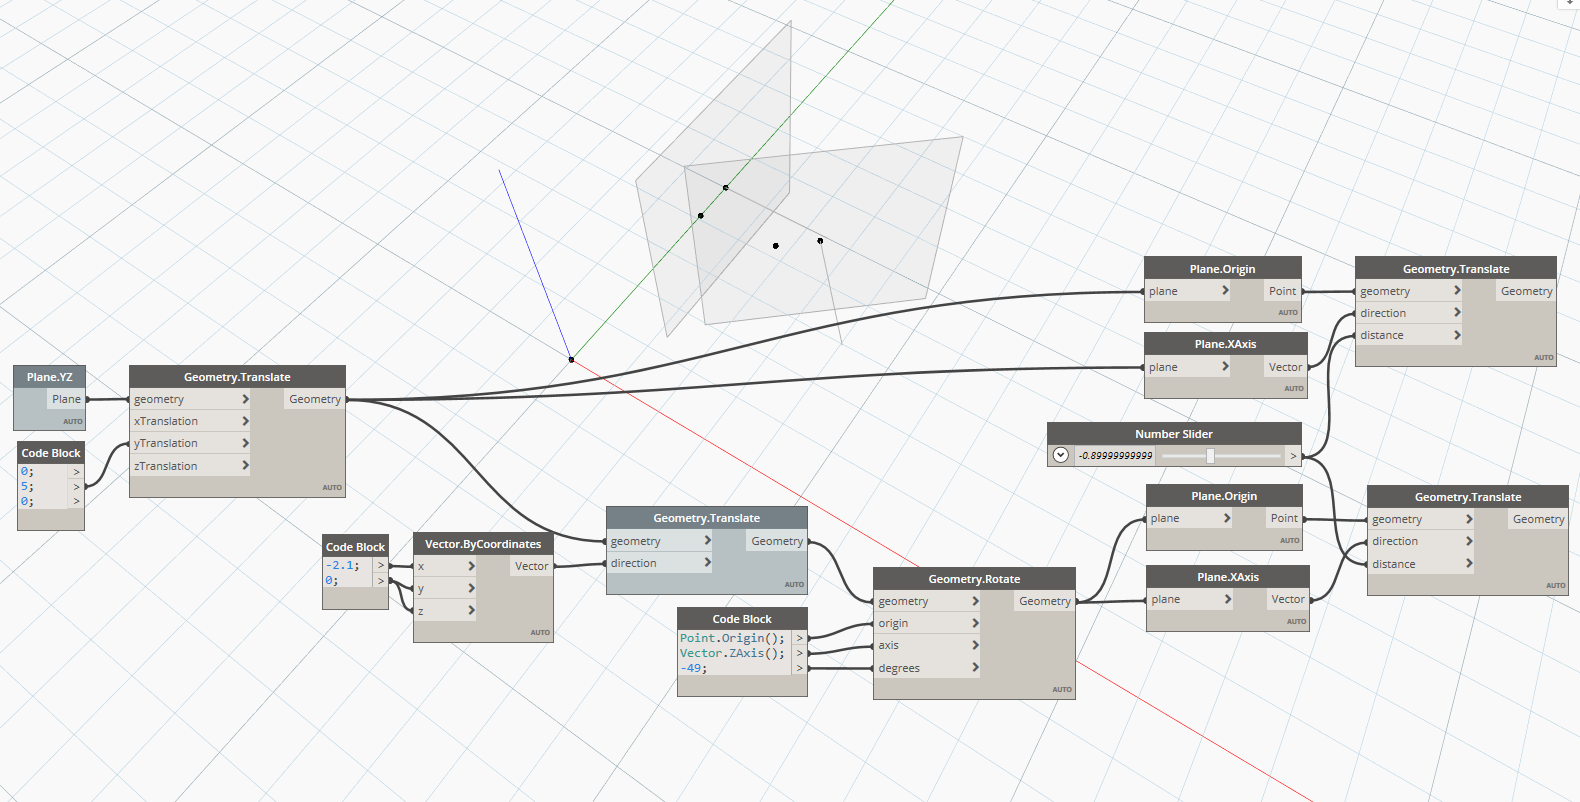This screenshot has height=802, width=1580.
Task: Select the Number Slider node title
Action: [1174, 434]
